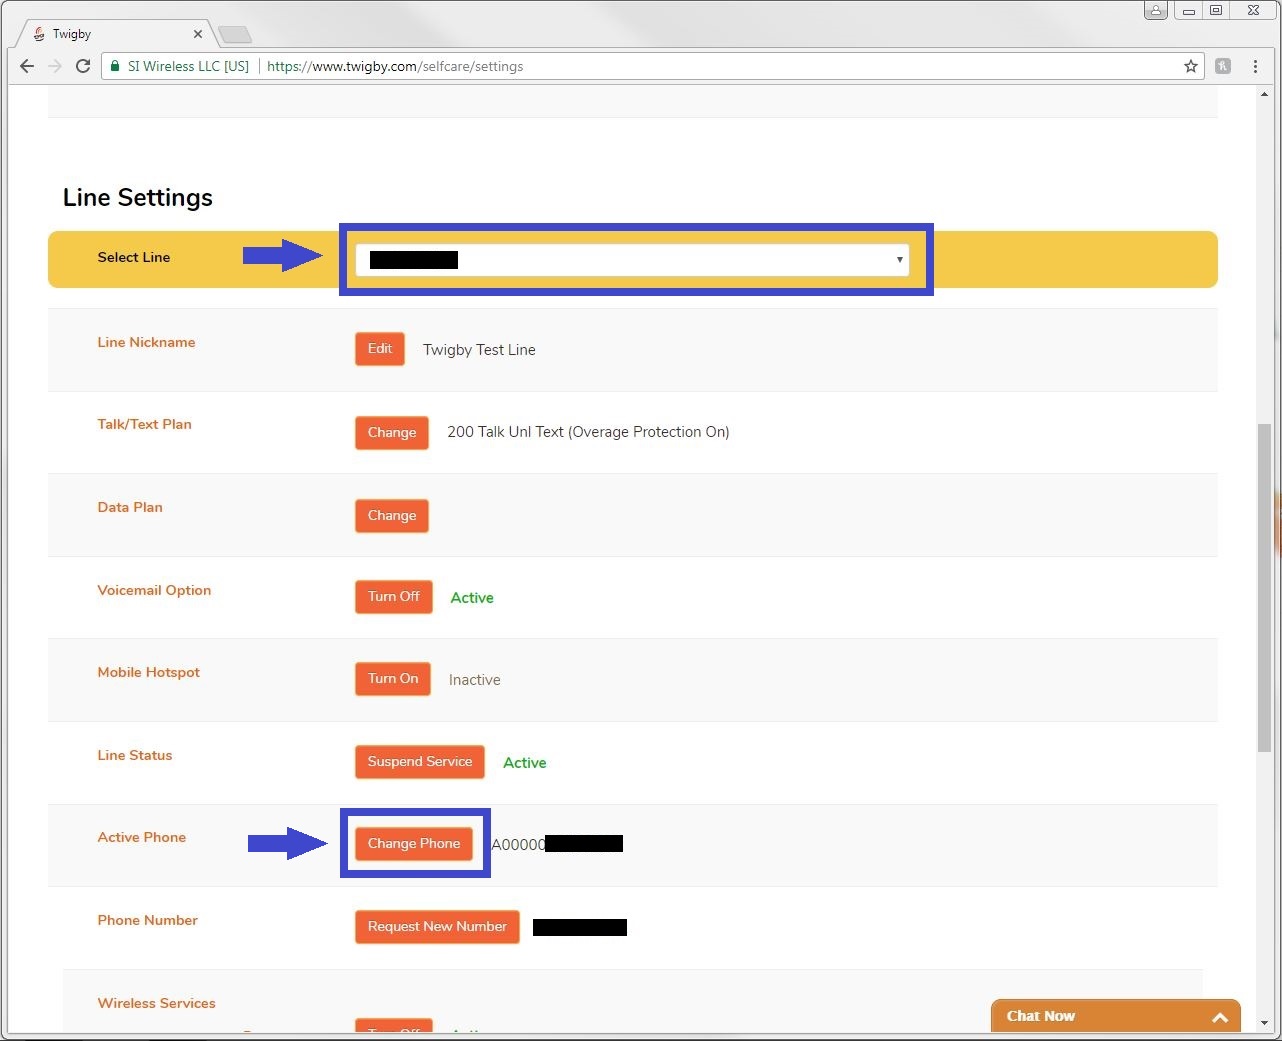Click the browser back arrow
This screenshot has height=1041, width=1282.
click(x=27, y=66)
